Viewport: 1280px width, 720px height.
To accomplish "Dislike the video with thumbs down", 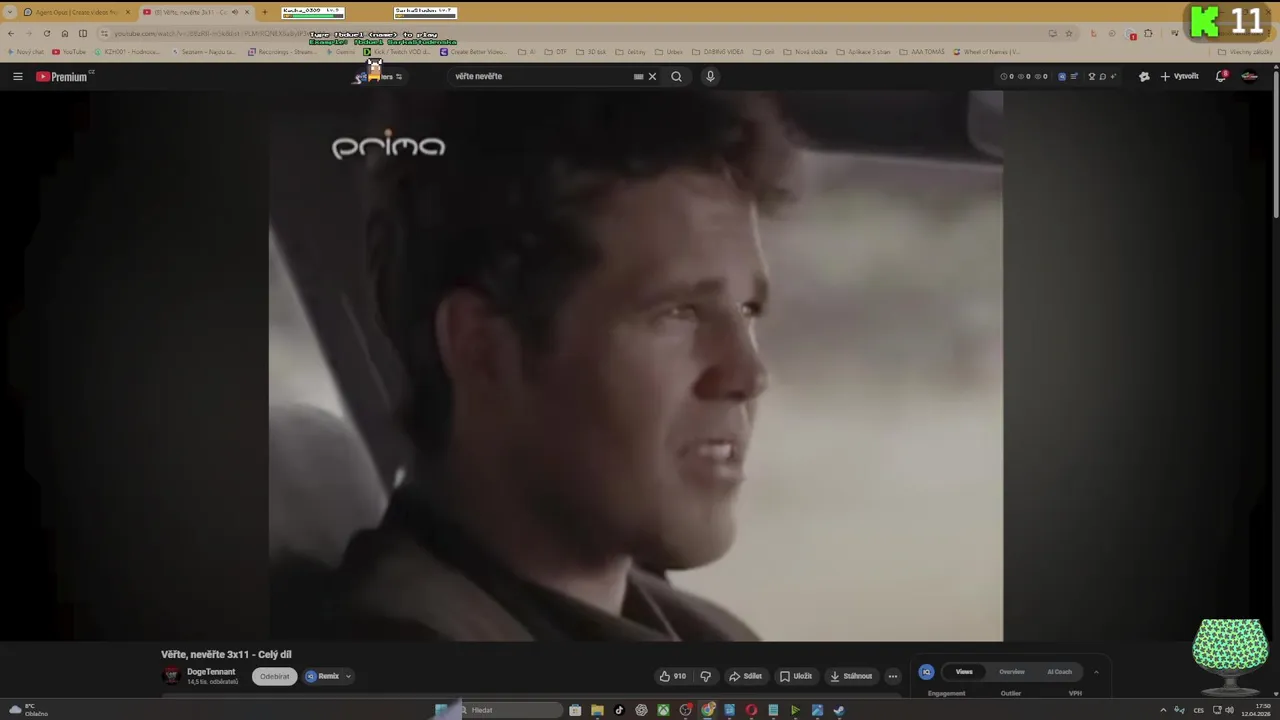I will 705,676.
